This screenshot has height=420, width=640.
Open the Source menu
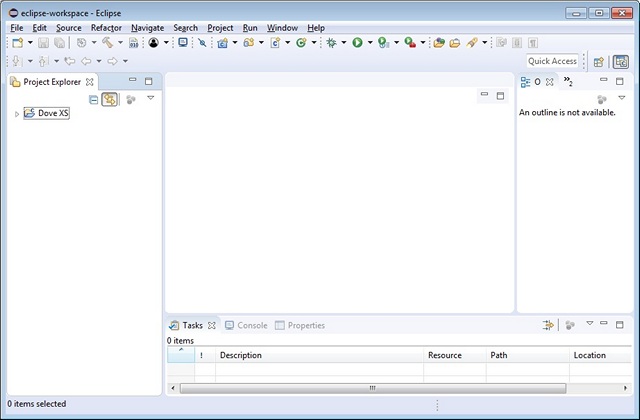point(69,28)
